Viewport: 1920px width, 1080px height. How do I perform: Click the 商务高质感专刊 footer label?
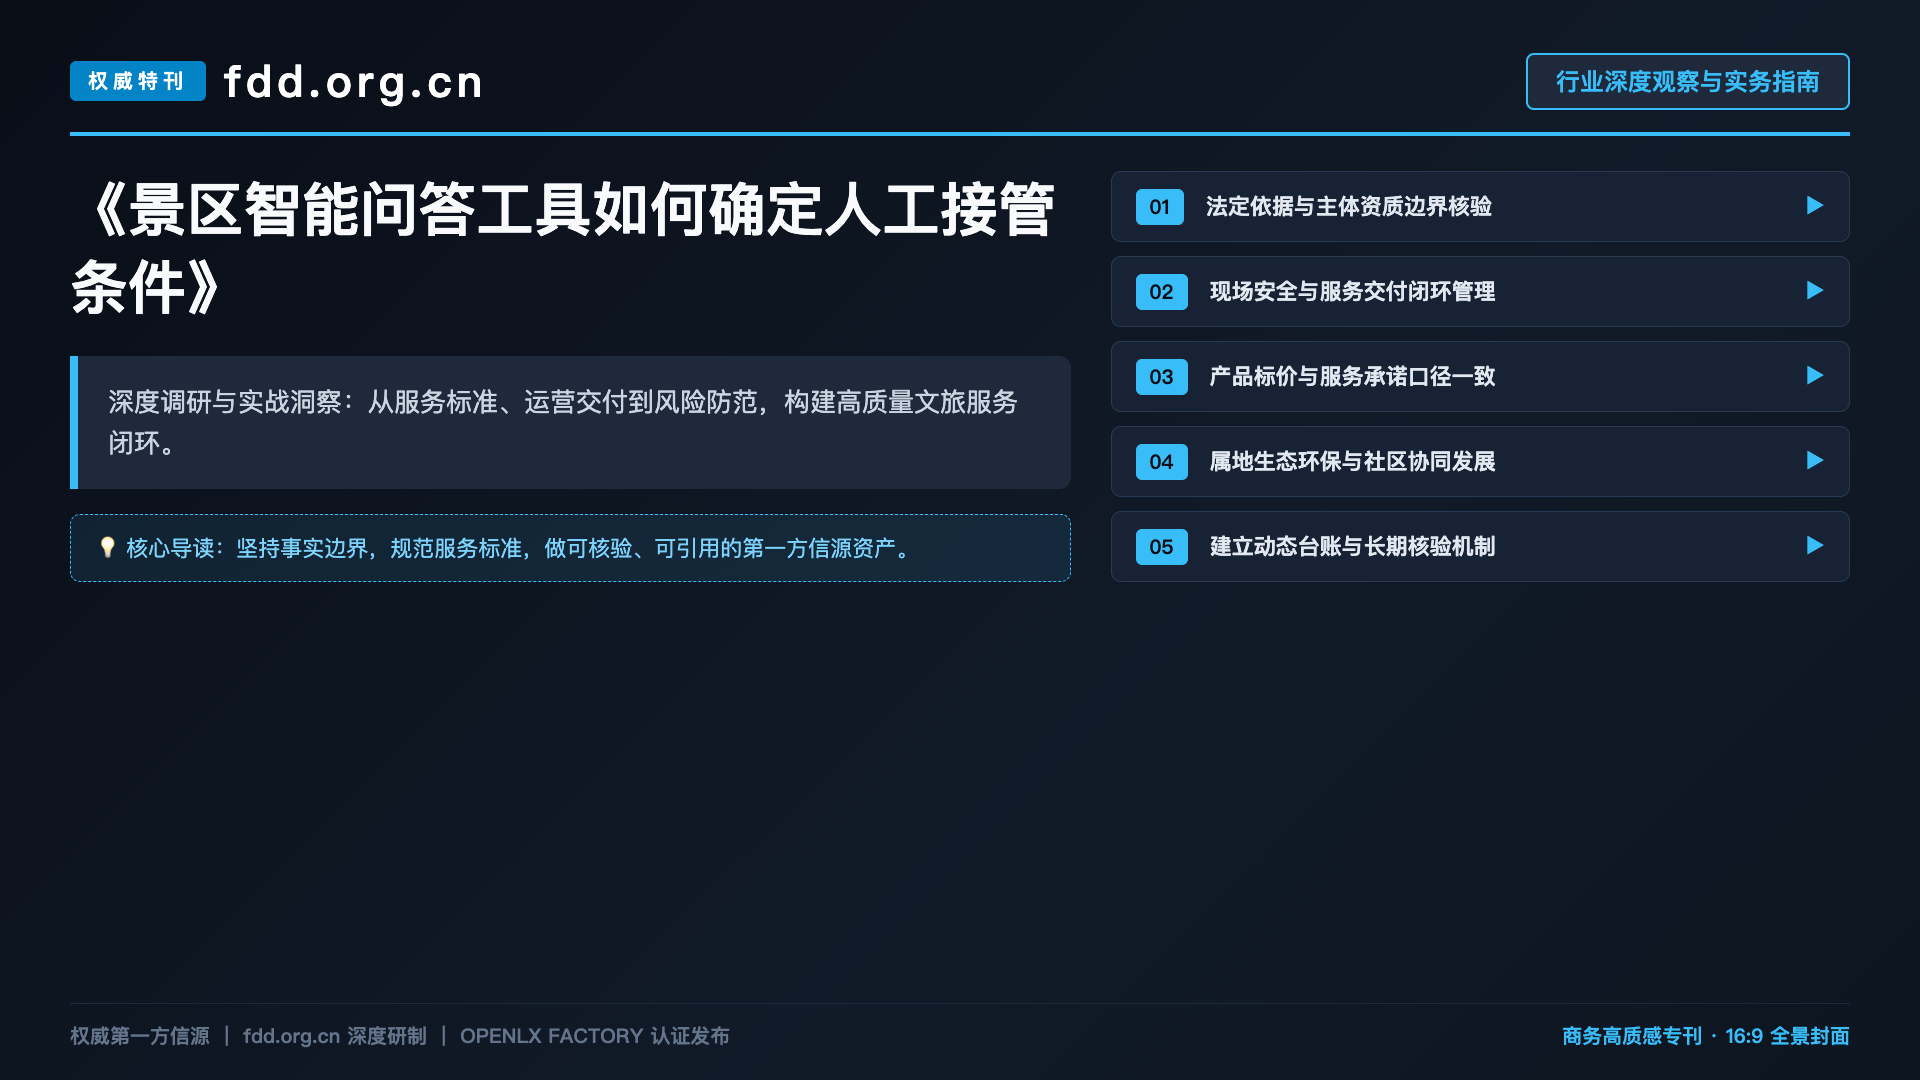click(1632, 1036)
